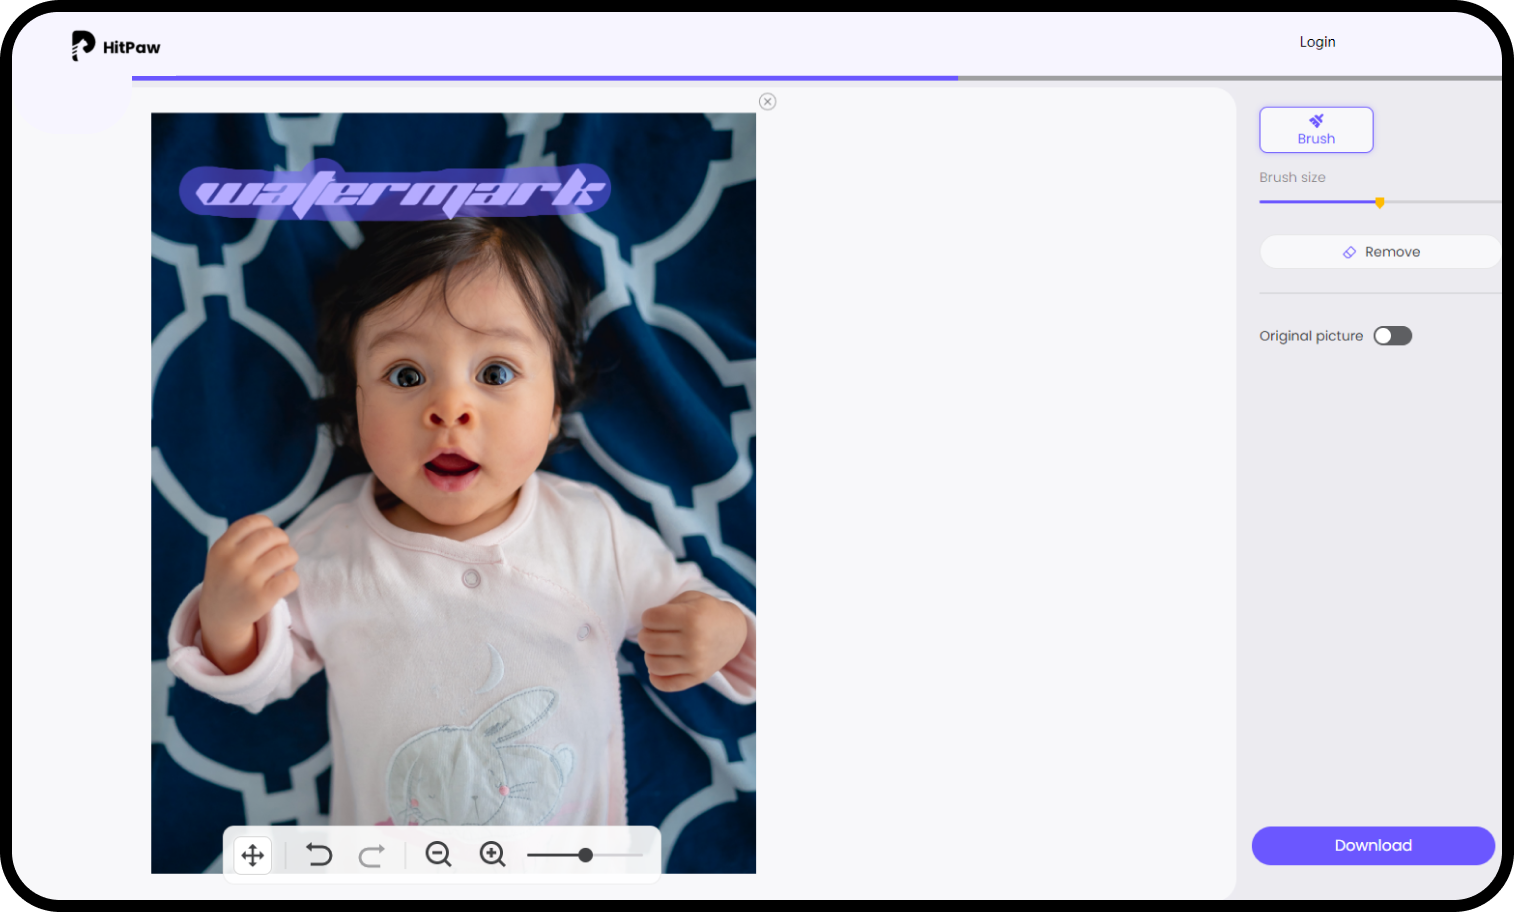Zoom into the image

tap(492, 855)
